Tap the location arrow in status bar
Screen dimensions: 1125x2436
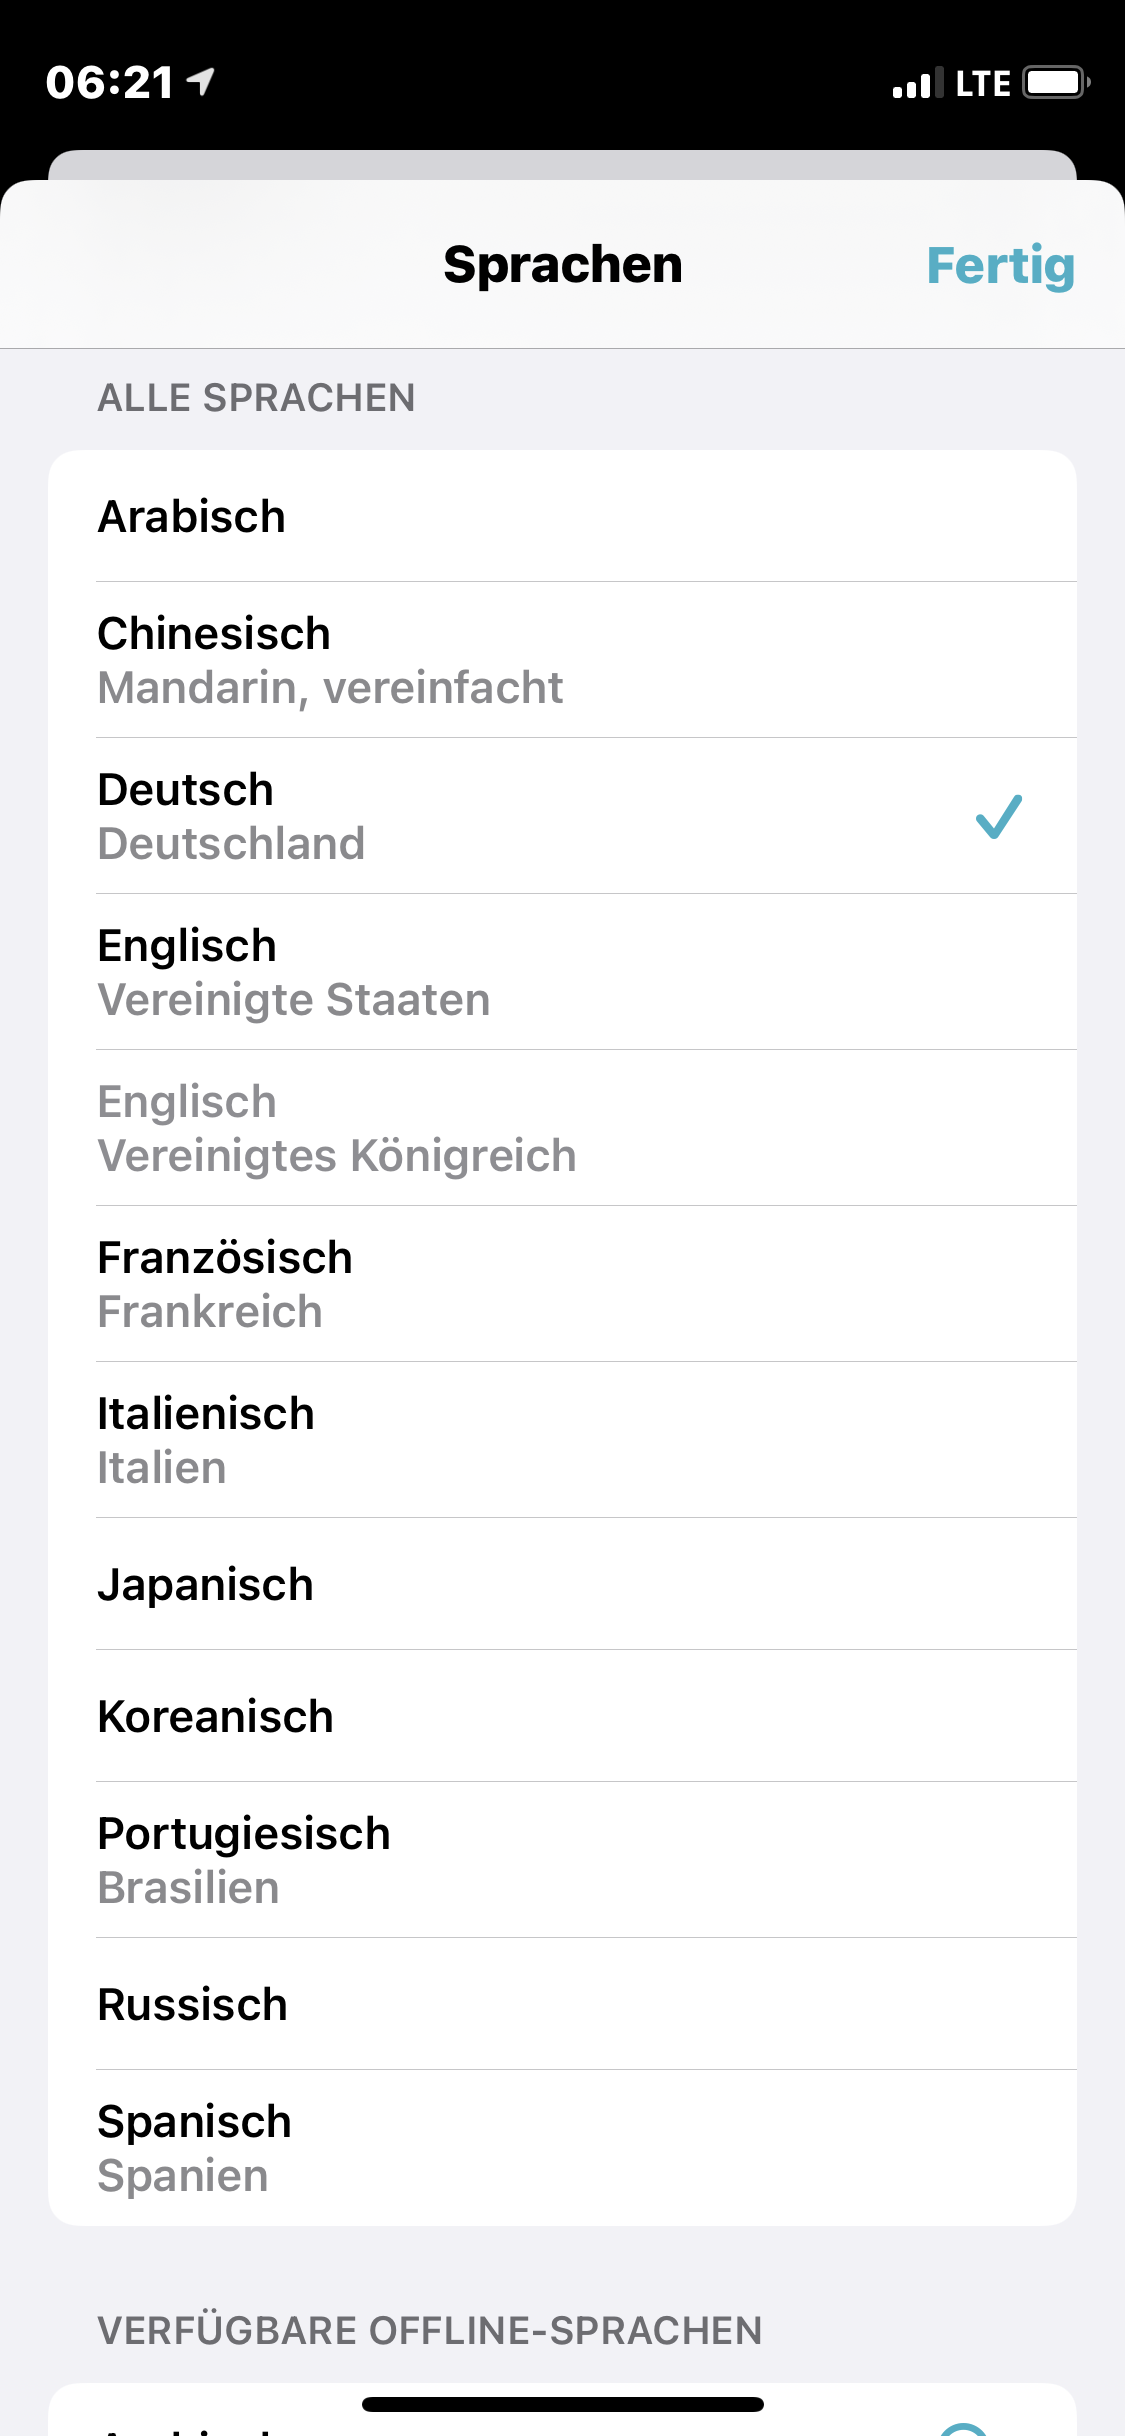[201, 80]
